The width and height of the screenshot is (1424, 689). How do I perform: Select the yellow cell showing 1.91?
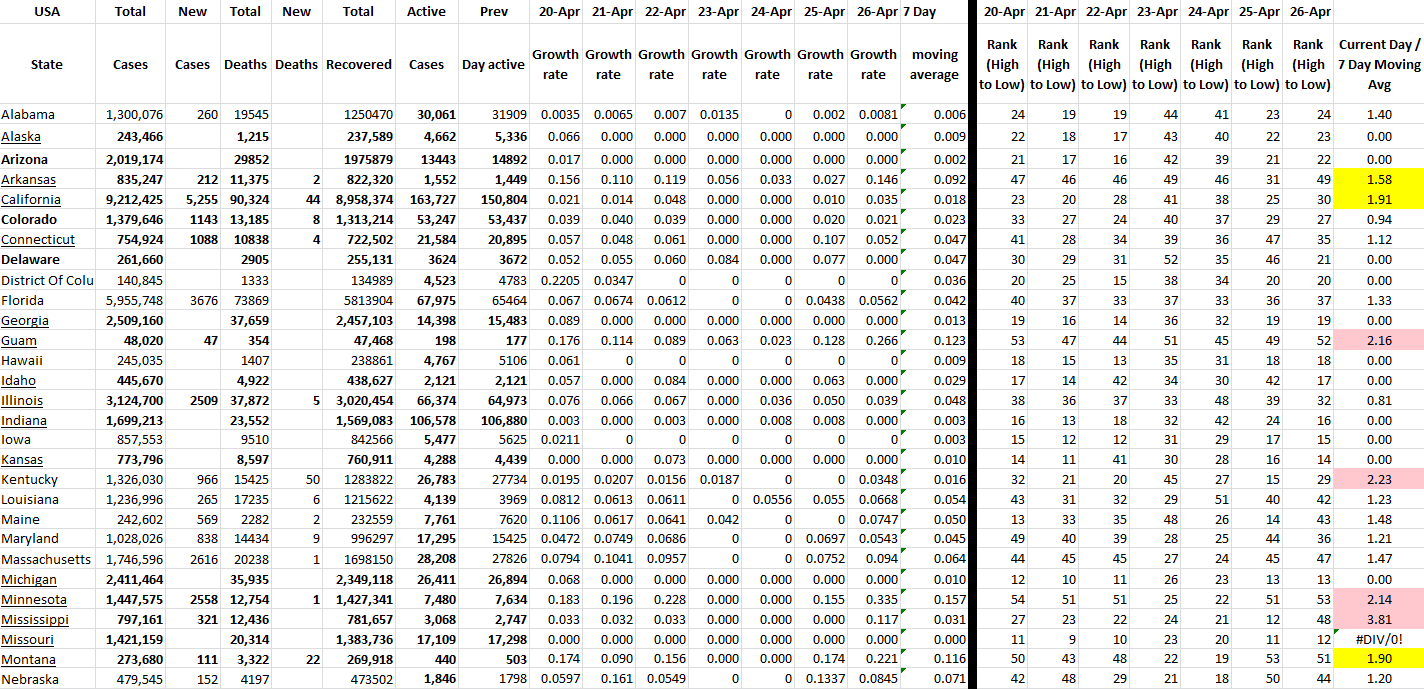[1378, 199]
